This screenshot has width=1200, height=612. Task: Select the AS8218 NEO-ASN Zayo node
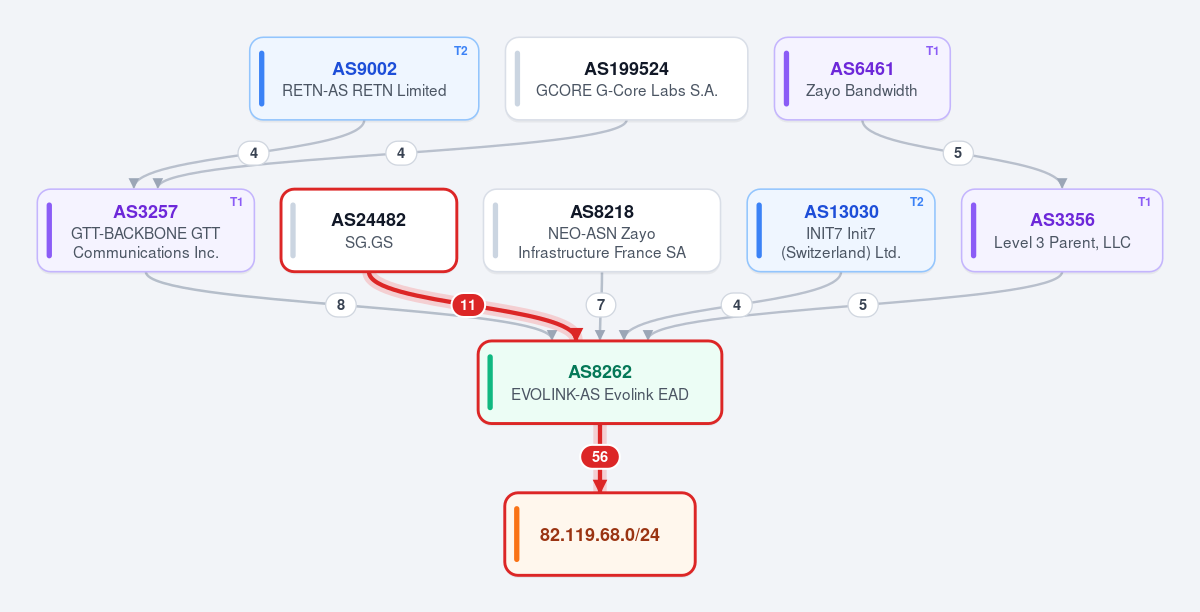(602, 230)
